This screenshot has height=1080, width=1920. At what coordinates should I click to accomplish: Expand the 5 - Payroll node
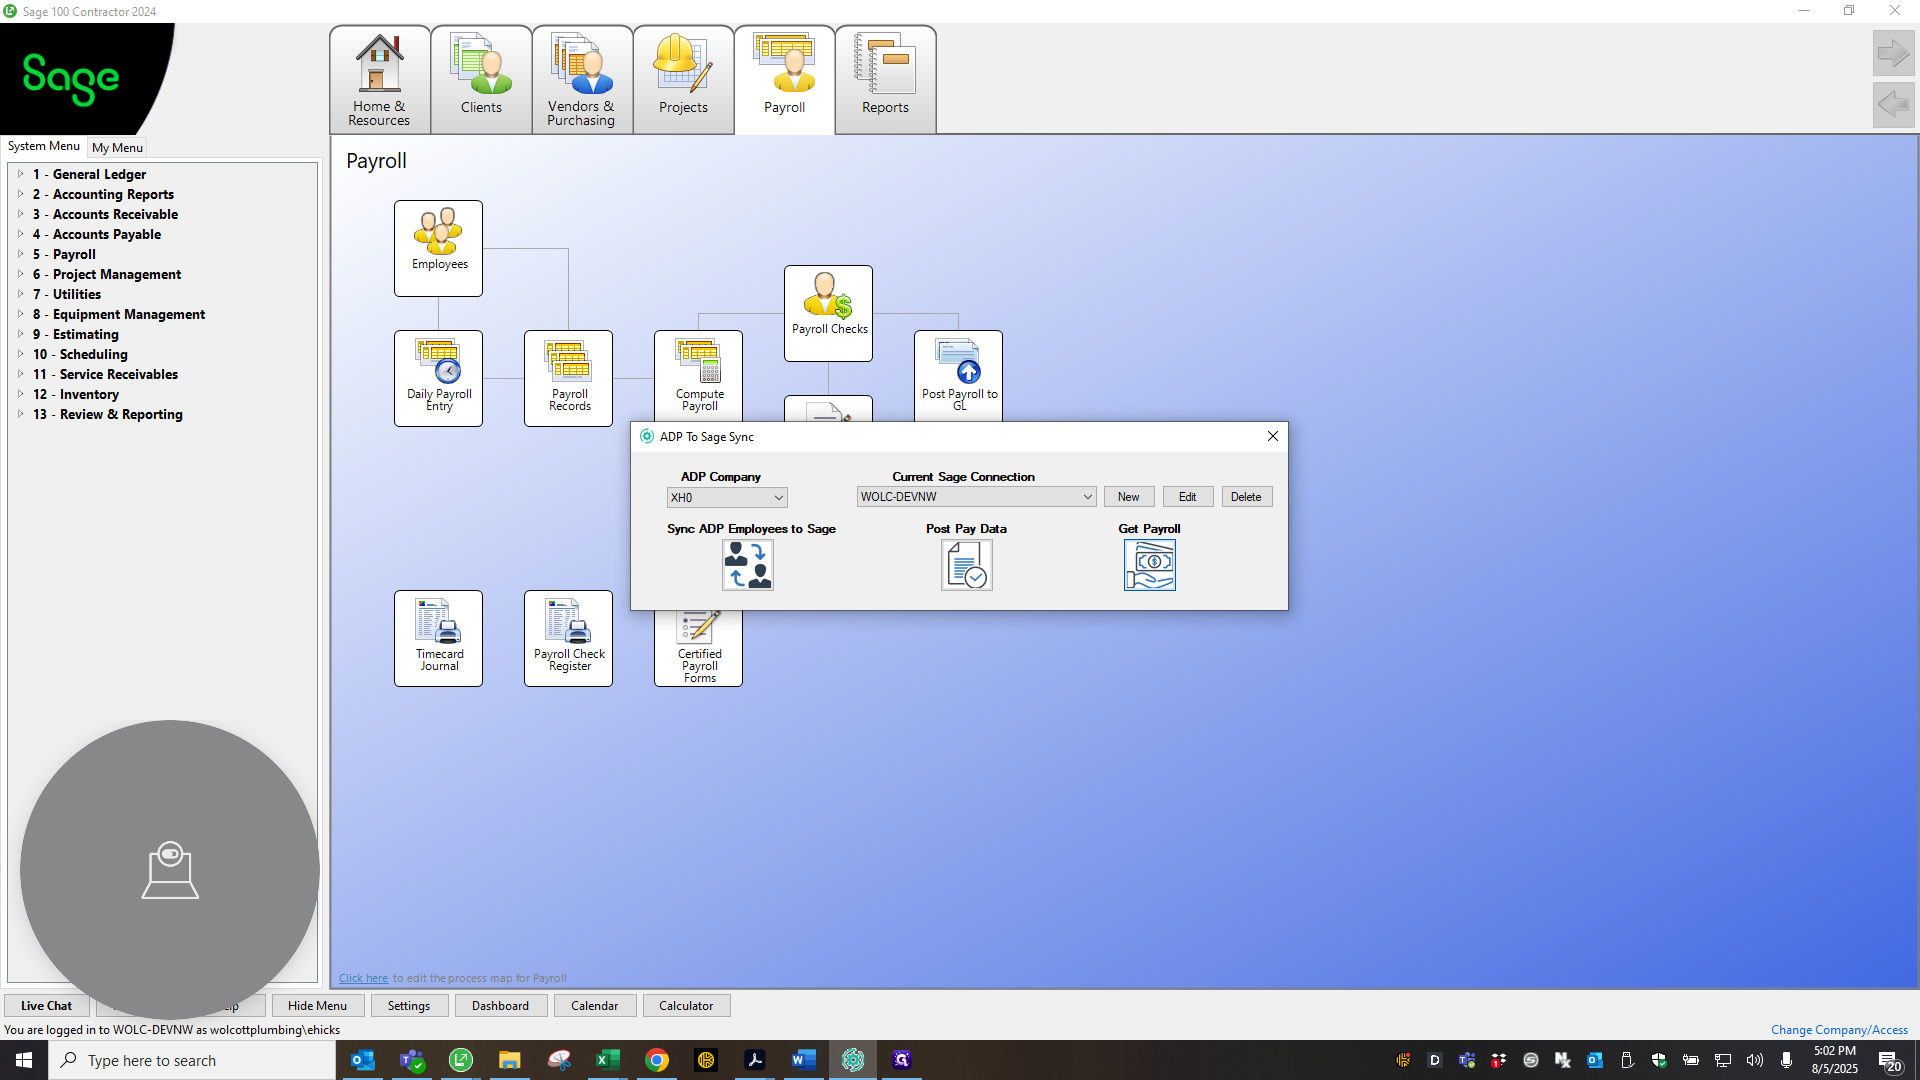coord(20,254)
